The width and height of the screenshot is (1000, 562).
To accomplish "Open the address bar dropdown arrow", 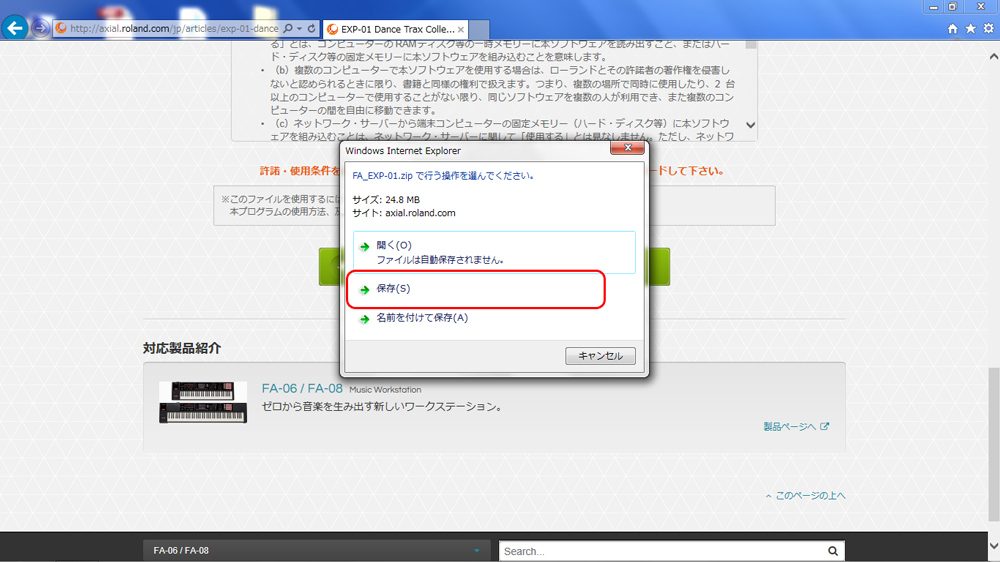I will [x=299, y=29].
